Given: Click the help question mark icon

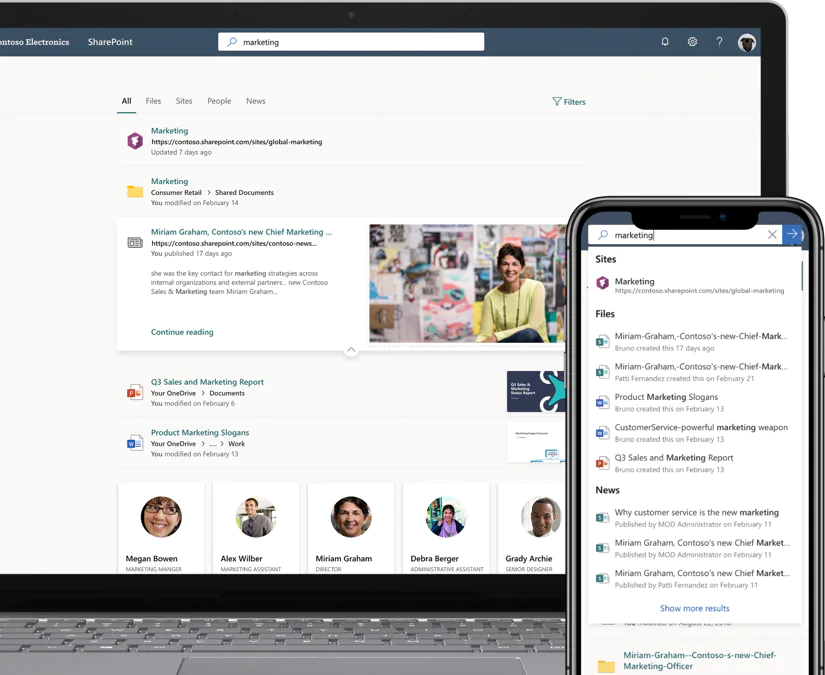Looking at the screenshot, I should click(x=719, y=42).
